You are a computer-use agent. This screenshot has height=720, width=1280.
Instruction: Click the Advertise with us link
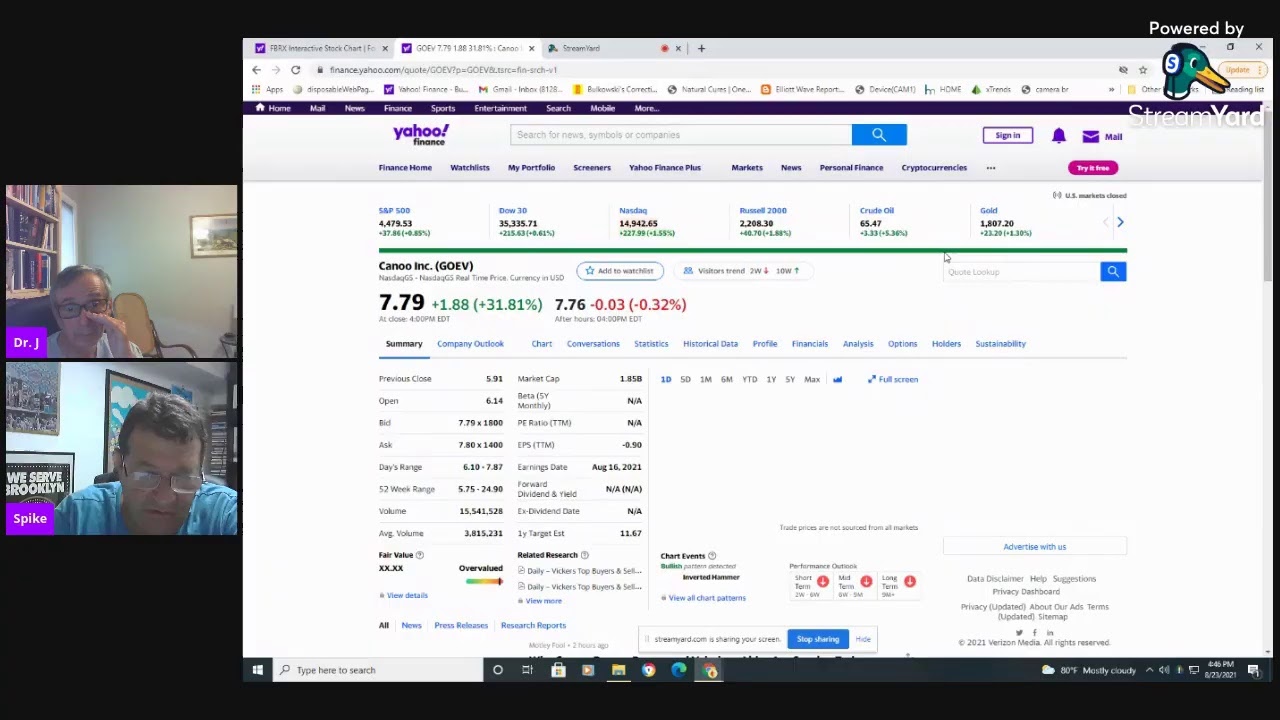point(1035,547)
